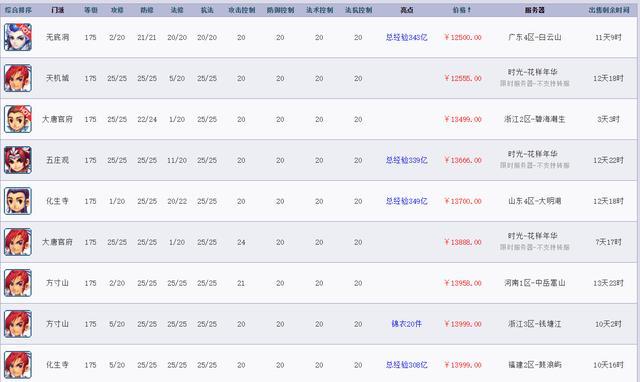Open the 五庄观 character avatar
This screenshot has height=382, width=640.
click(x=18, y=160)
